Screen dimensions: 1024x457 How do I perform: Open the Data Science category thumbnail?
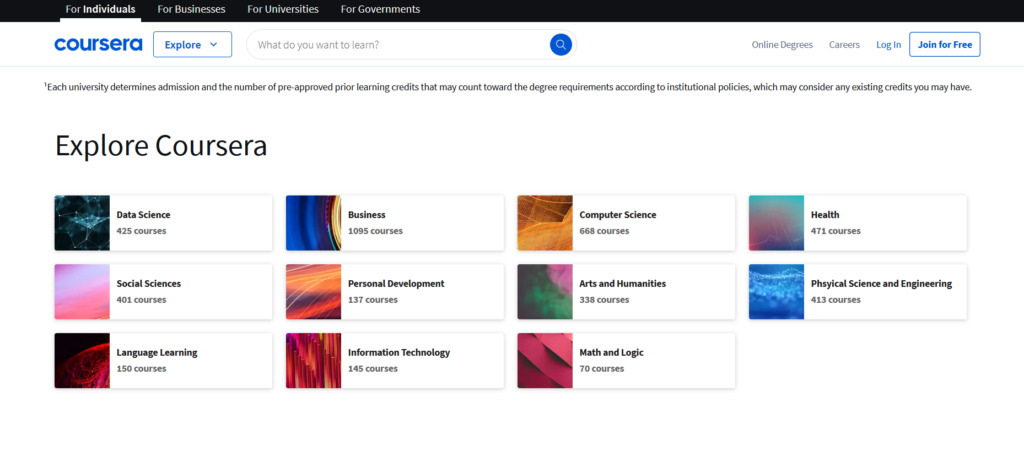pos(82,223)
